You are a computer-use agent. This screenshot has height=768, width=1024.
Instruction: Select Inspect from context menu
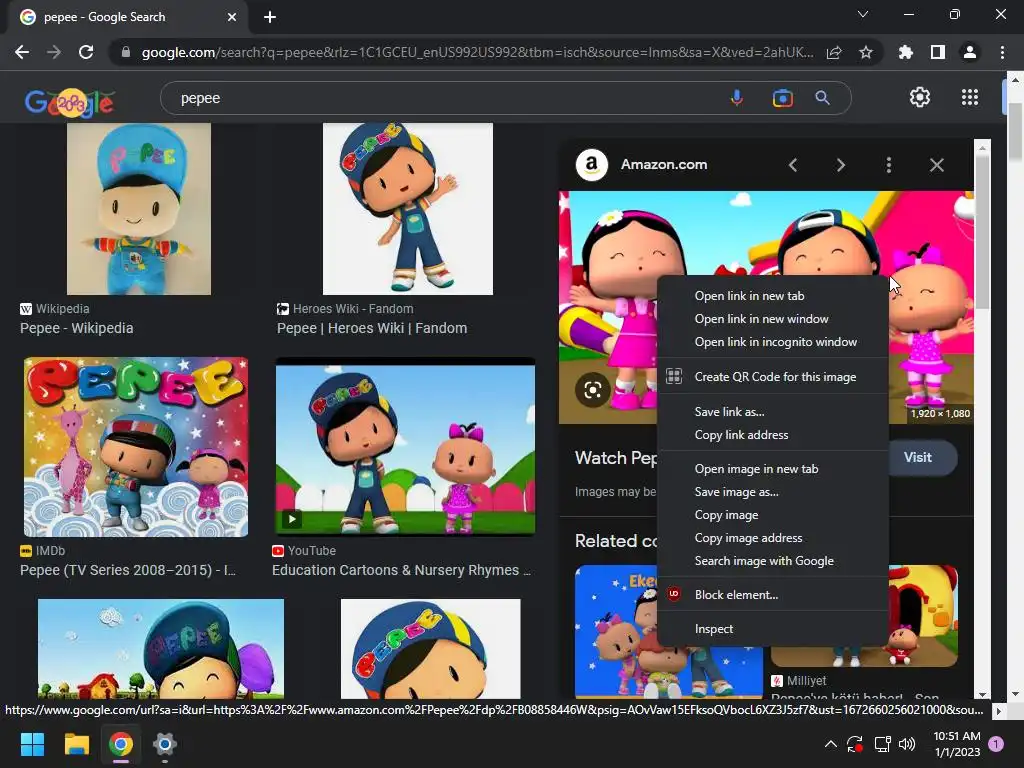tap(773, 629)
